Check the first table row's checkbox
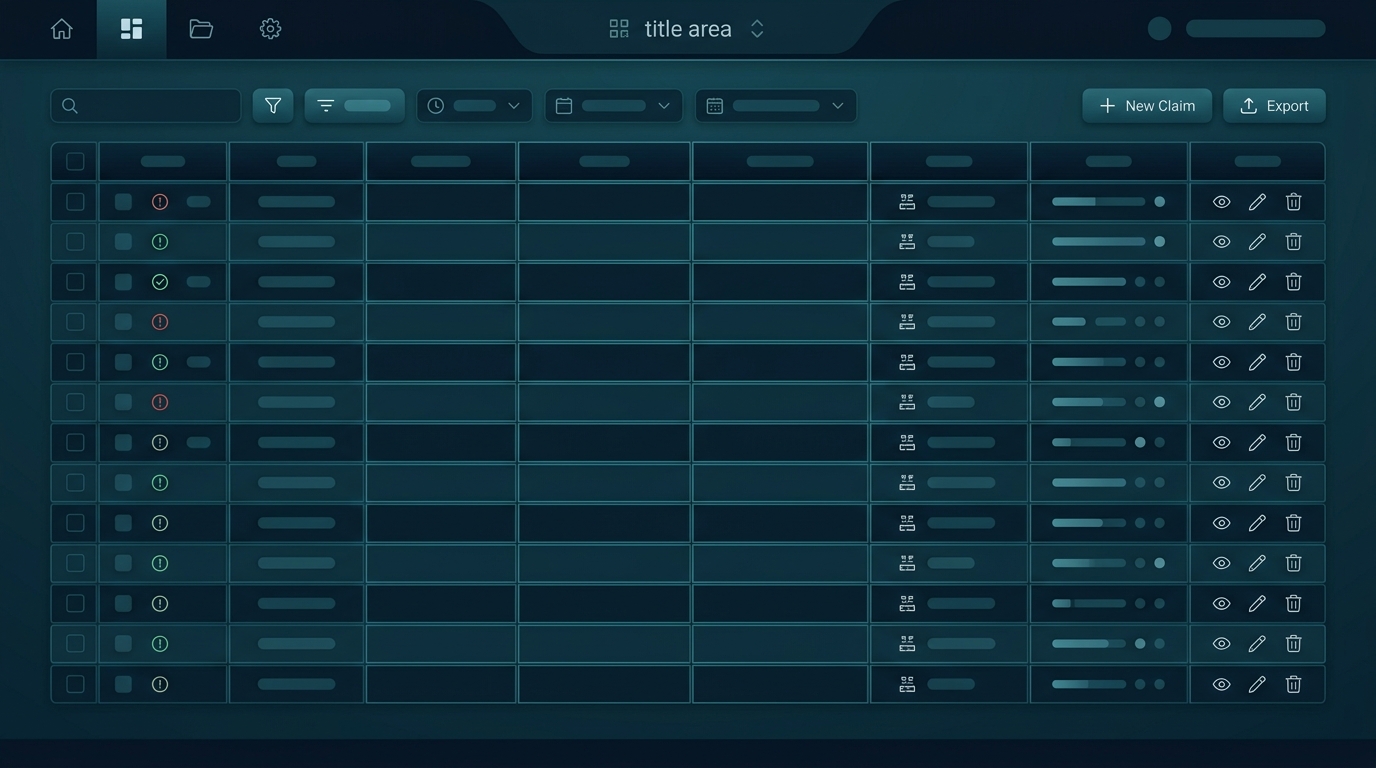 75,202
